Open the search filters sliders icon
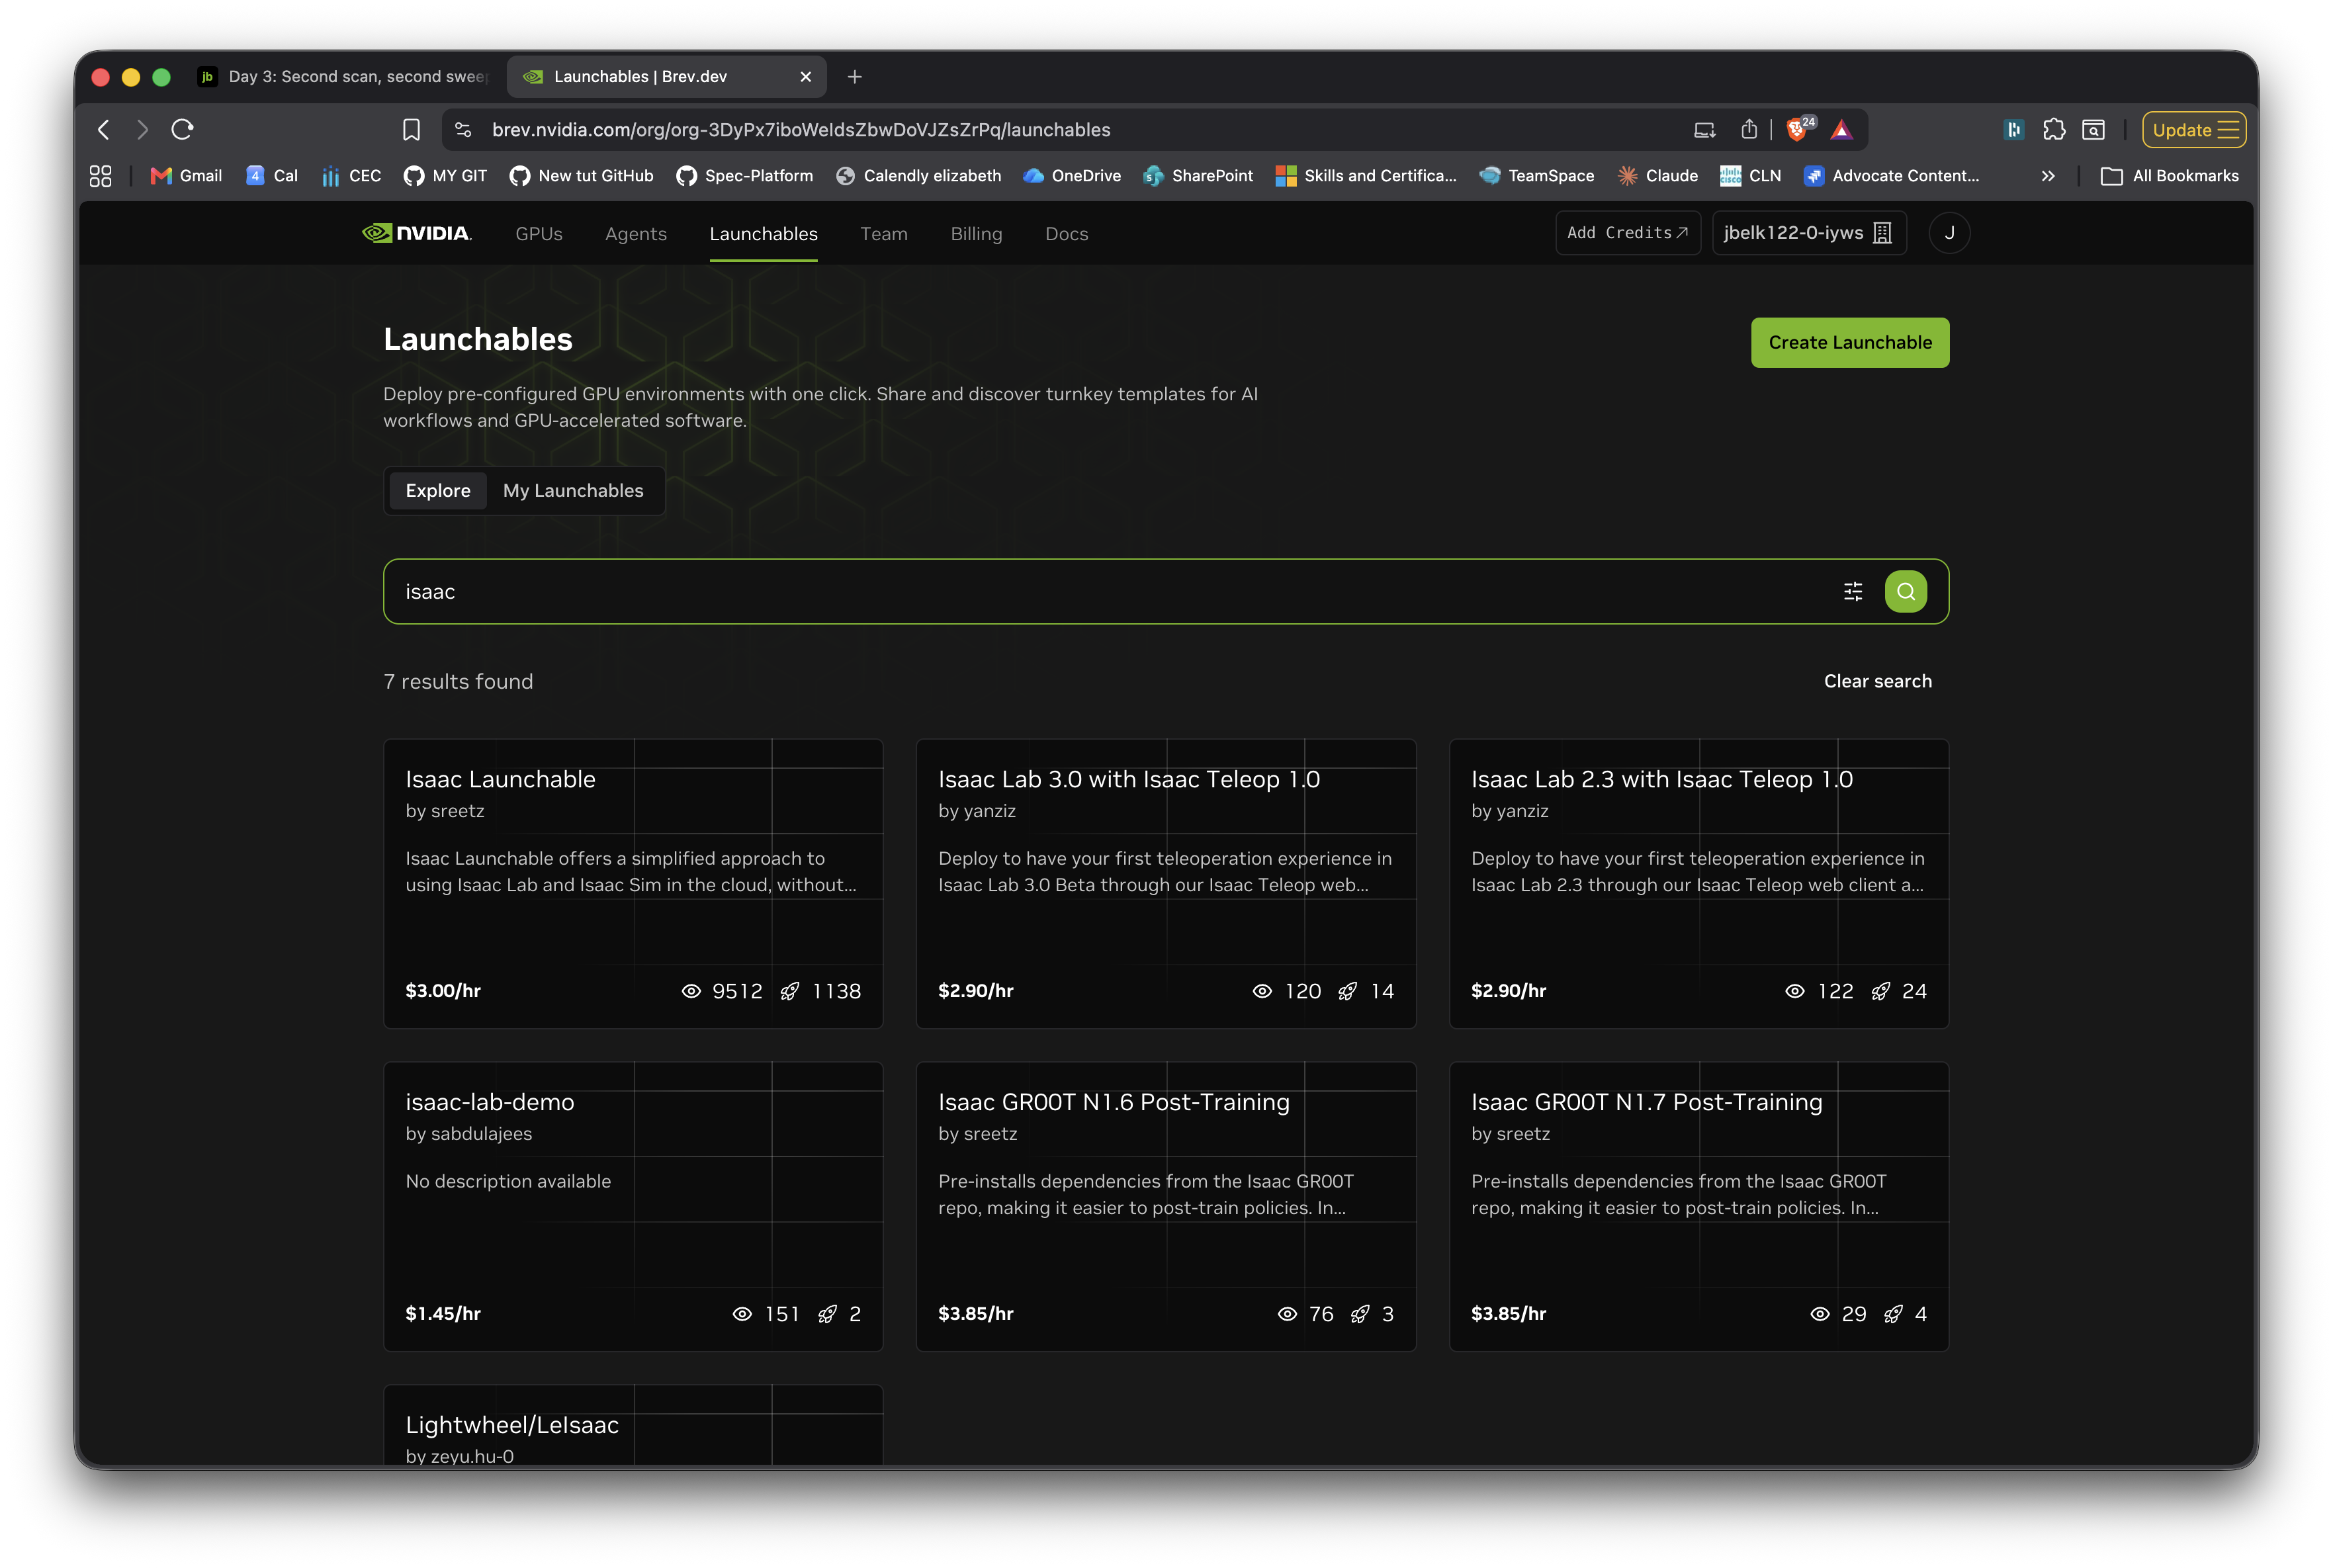This screenshot has width=2333, height=1568. click(x=1852, y=591)
